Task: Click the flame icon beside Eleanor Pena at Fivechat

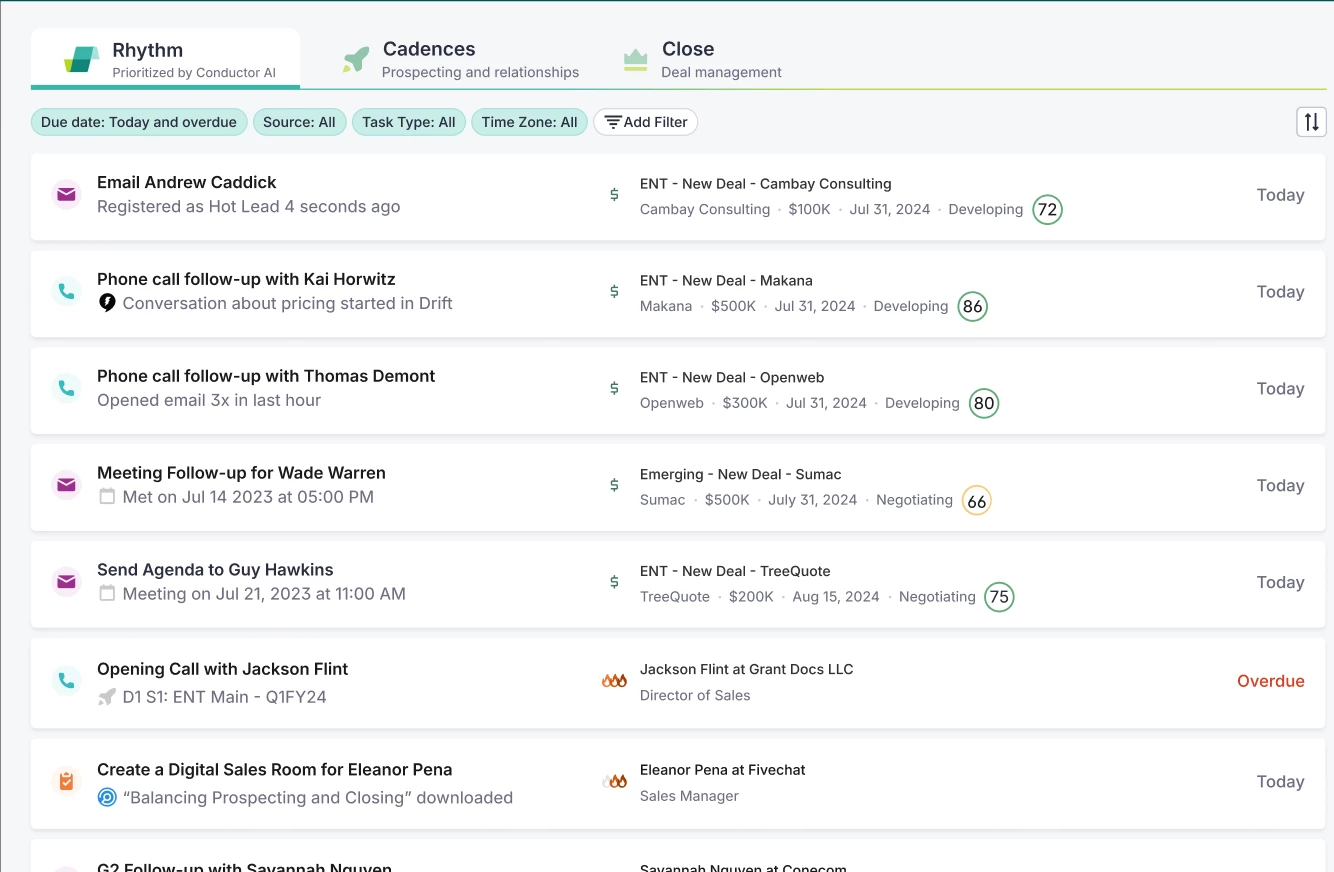Action: pos(614,781)
